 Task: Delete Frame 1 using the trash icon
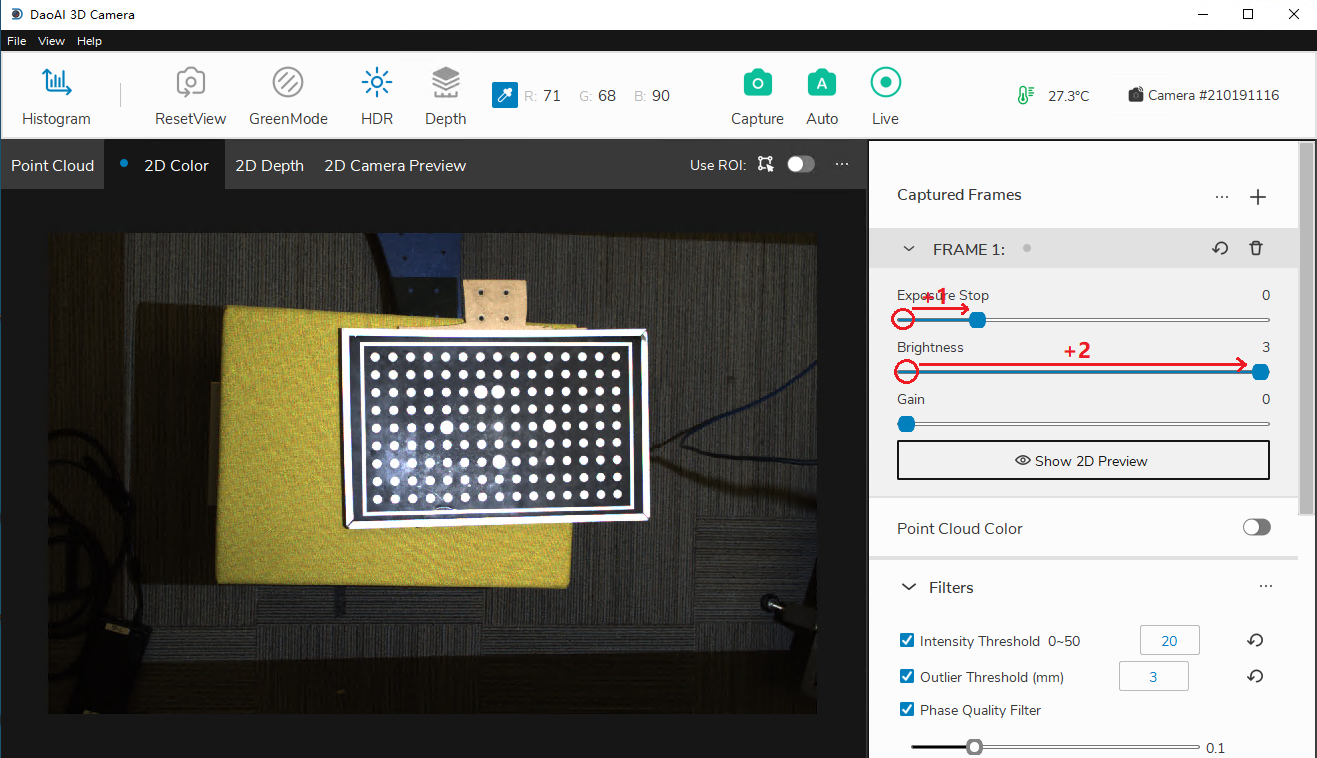coord(1256,249)
